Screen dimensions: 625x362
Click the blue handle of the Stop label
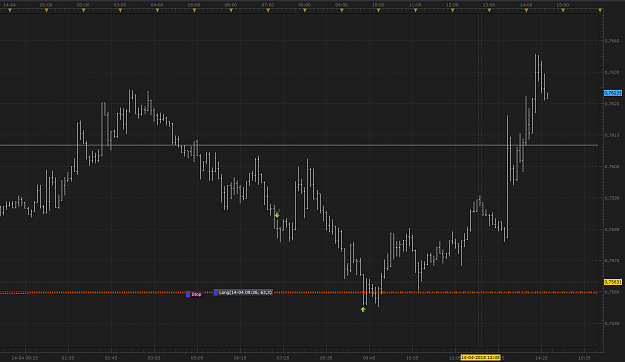(x=188, y=294)
